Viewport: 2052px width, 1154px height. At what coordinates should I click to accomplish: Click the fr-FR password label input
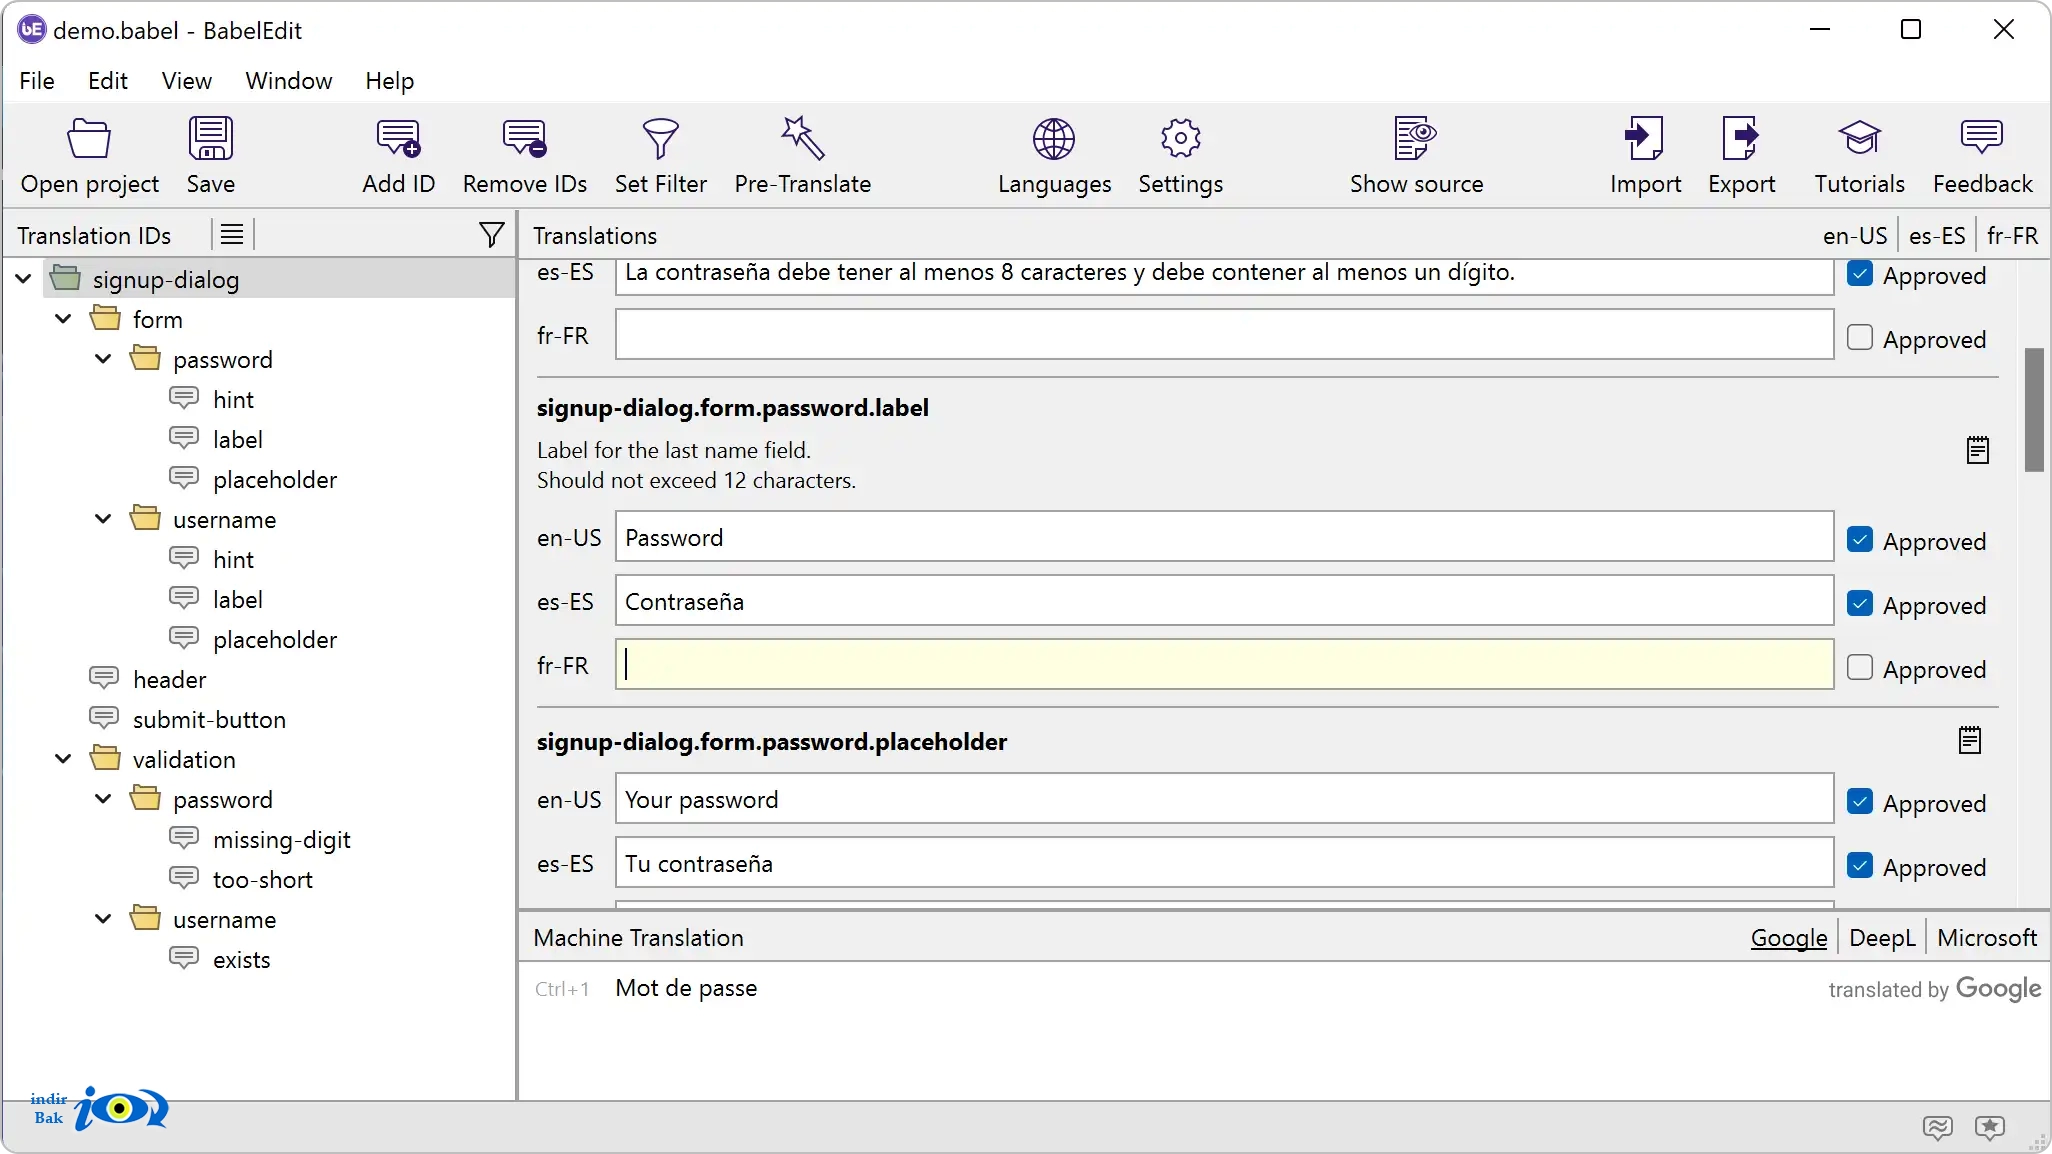[x=1224, y=665]
